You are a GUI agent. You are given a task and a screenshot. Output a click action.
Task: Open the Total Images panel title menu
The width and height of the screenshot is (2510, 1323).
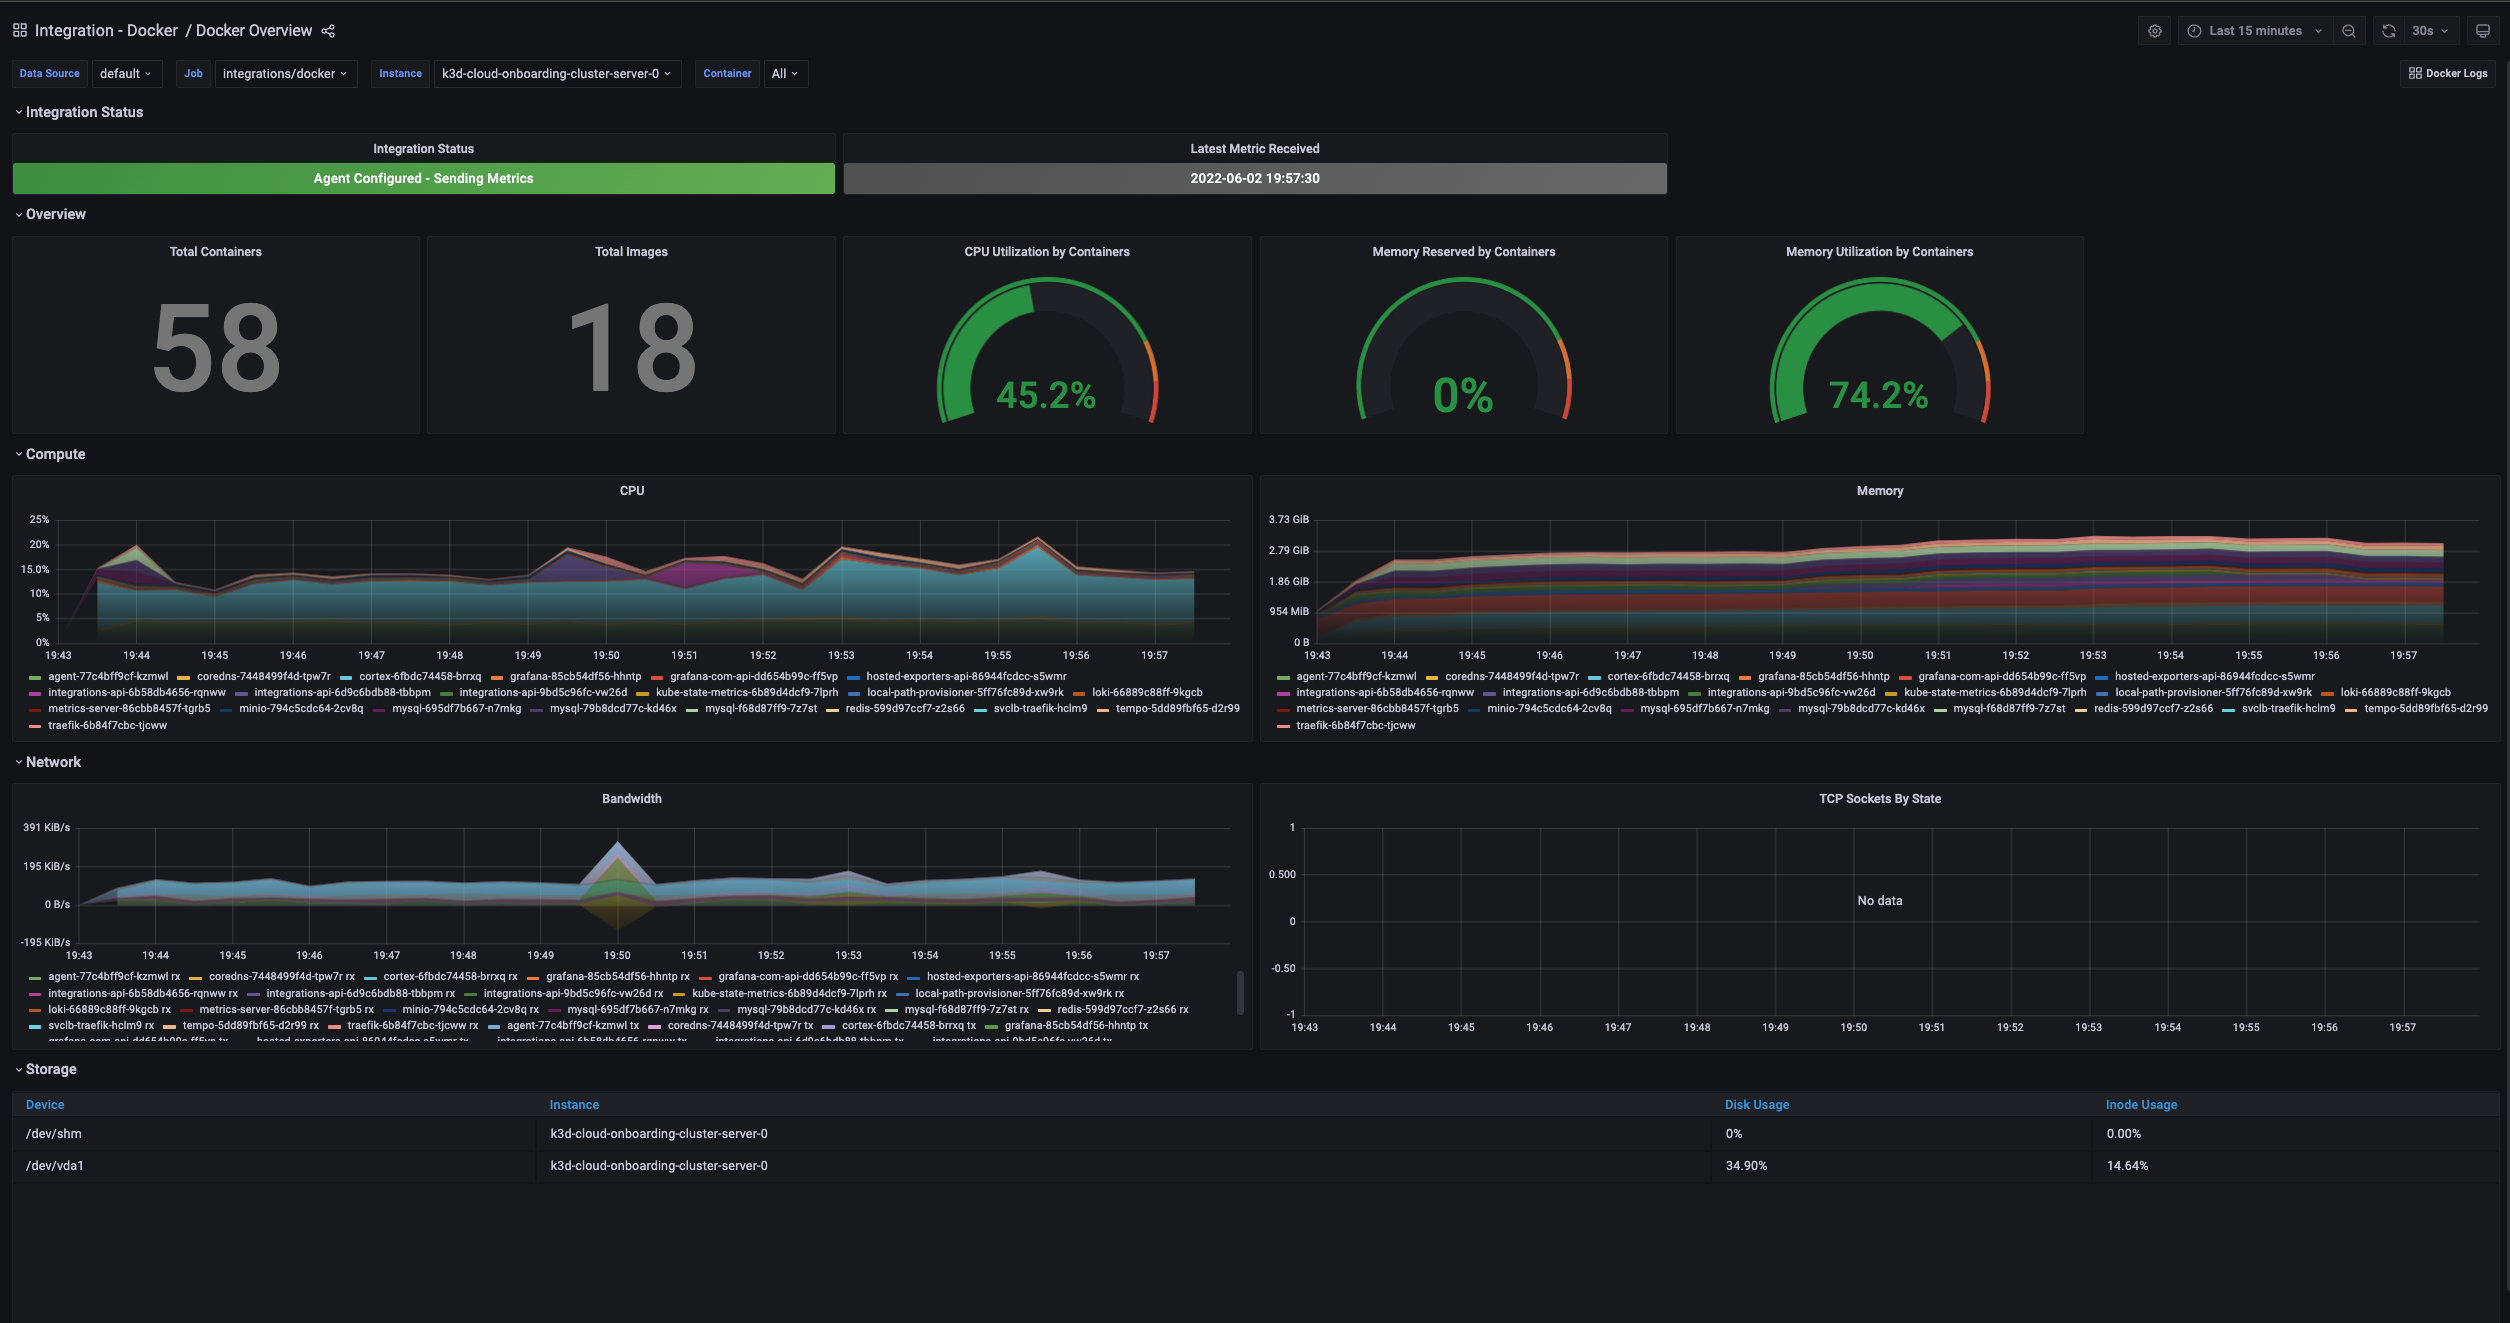pyautogui.click(x=631, y=252)
